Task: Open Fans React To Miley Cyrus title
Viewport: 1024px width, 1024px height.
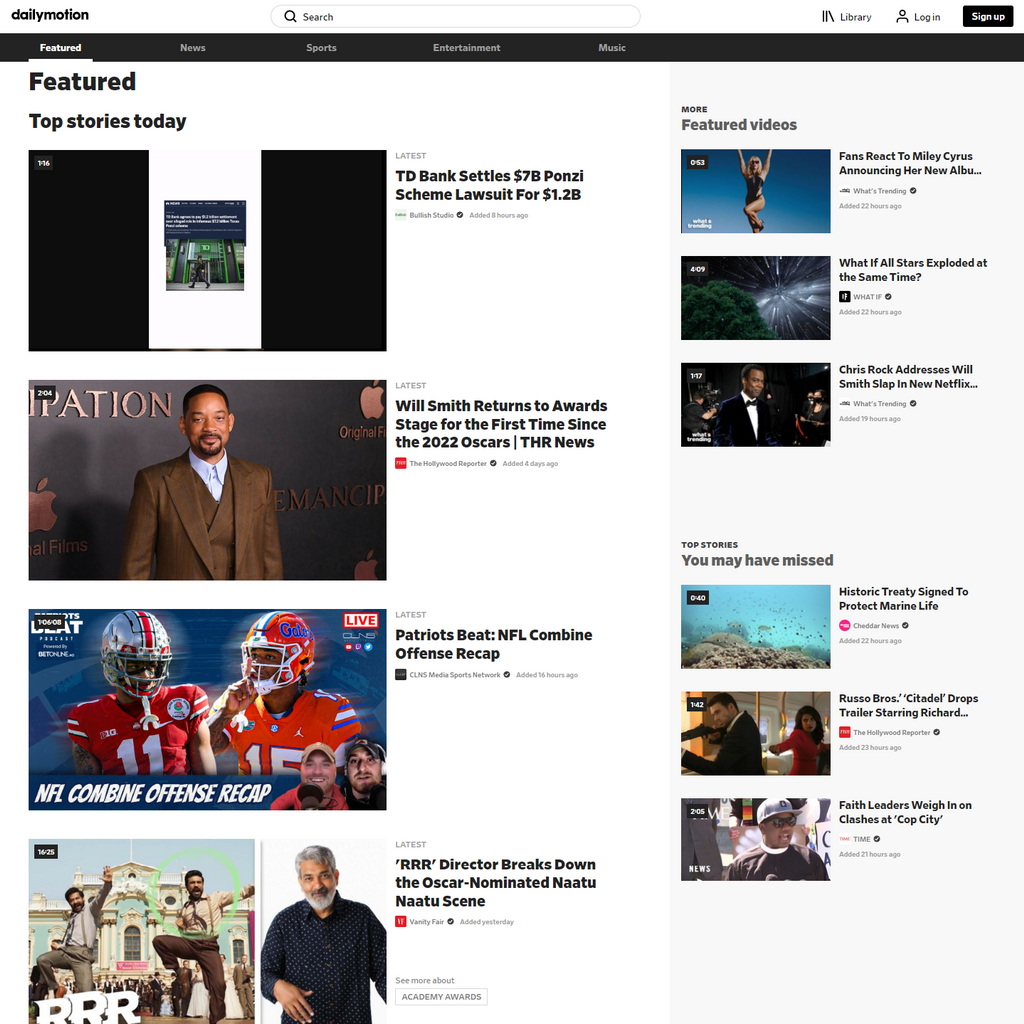Action: click(x=910, y=163)
